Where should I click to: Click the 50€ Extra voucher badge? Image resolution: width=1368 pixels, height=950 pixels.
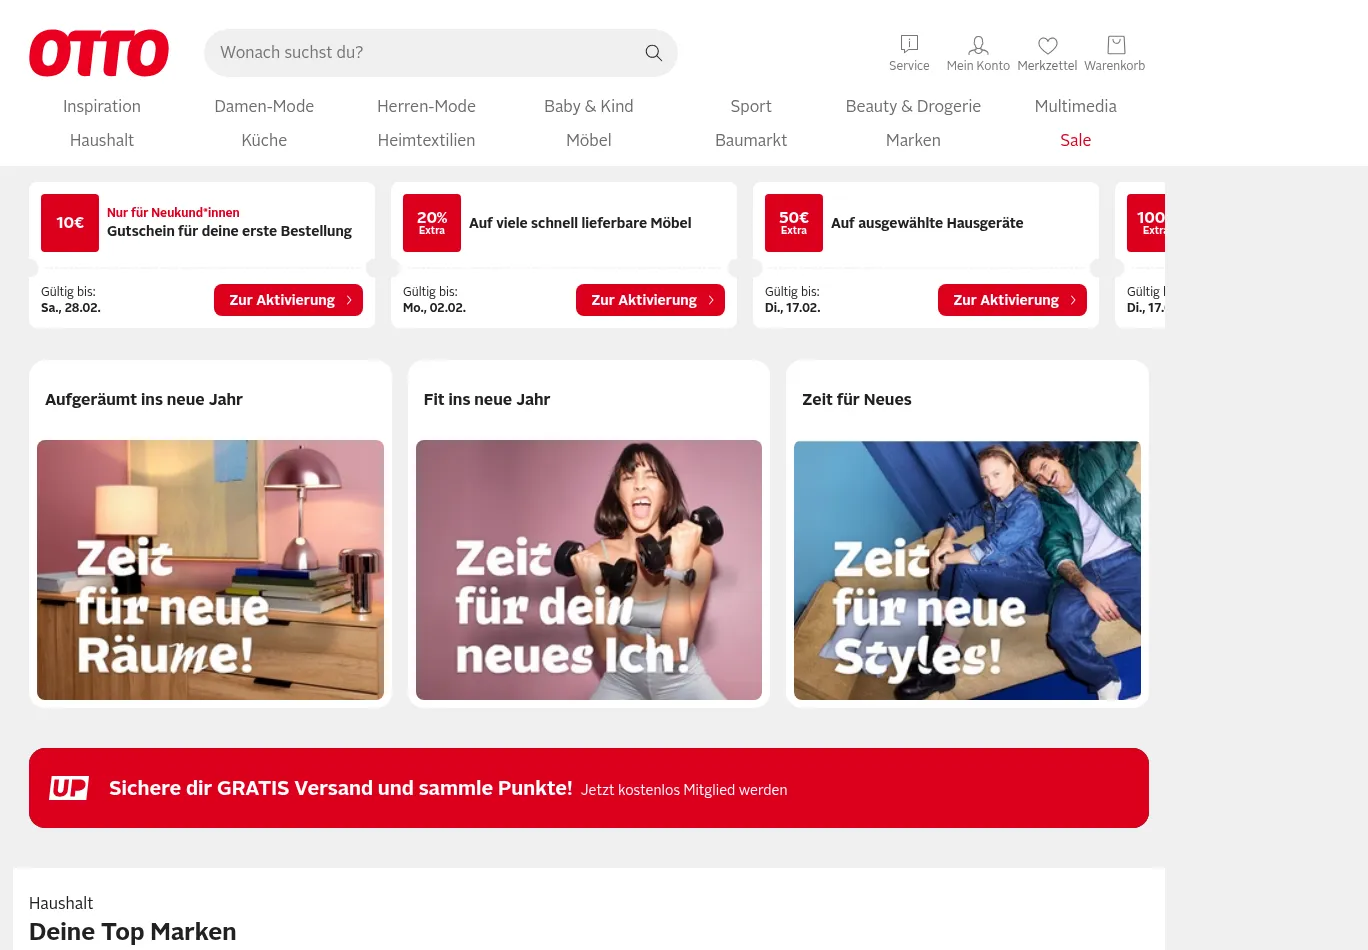pyautogui.click(x=794, y=223)
